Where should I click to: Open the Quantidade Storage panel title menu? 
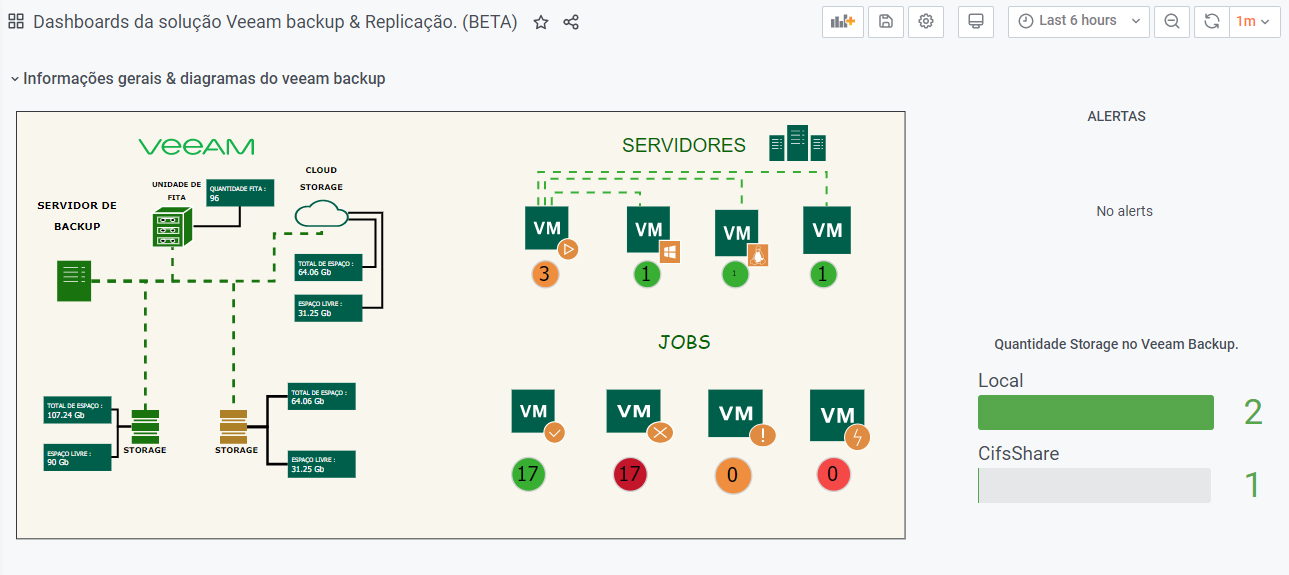1116,344
